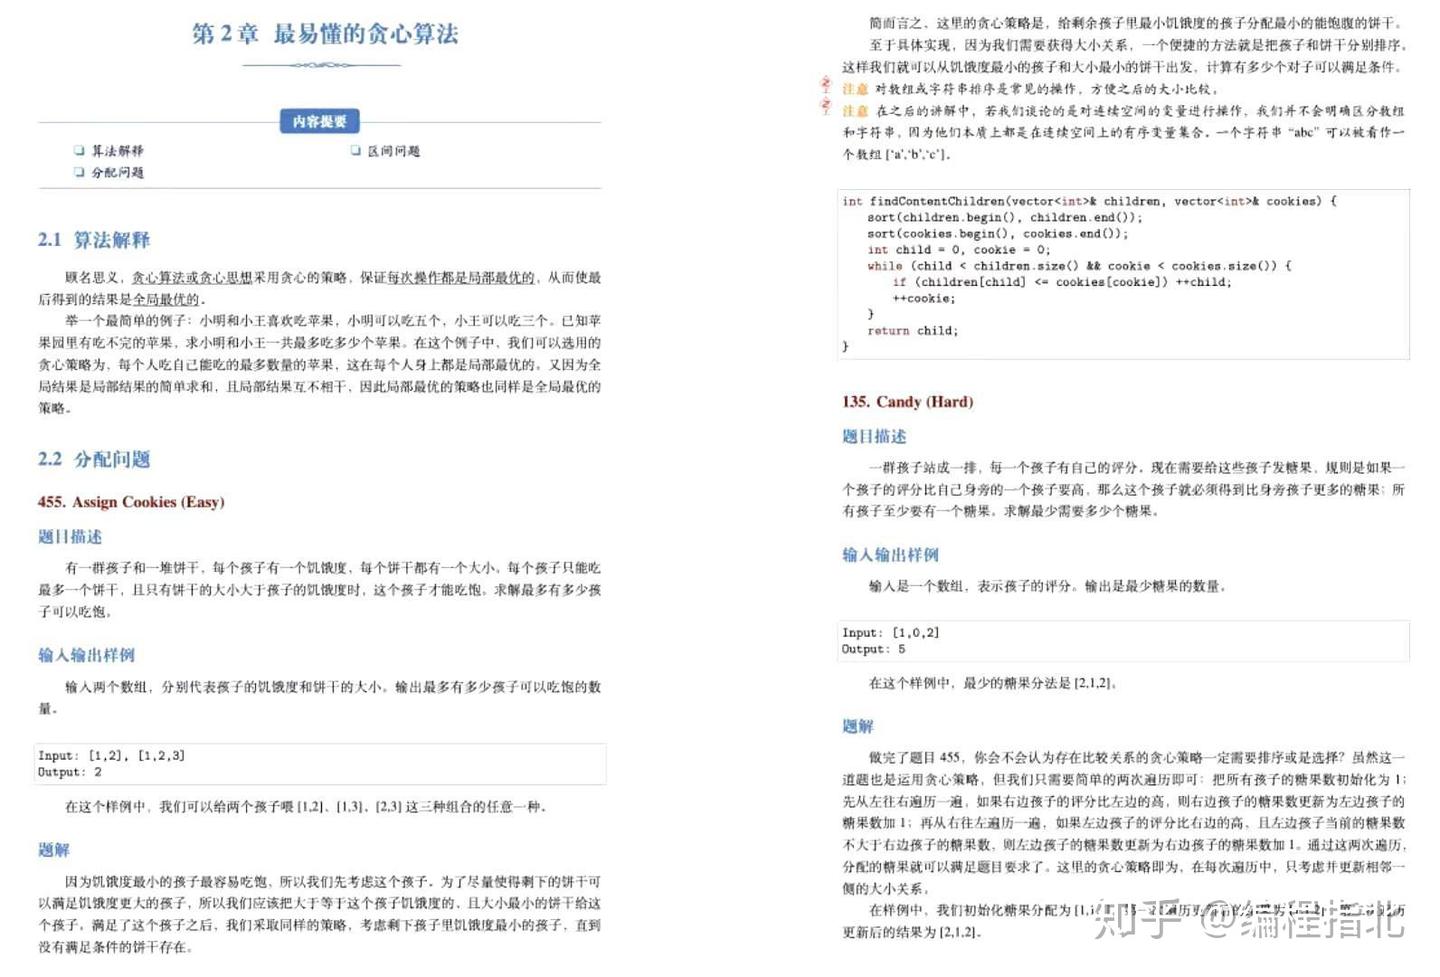
Task: Jump to section heading 2.1 算法解释
Action: pyautogui.click(x=94, y=240)
